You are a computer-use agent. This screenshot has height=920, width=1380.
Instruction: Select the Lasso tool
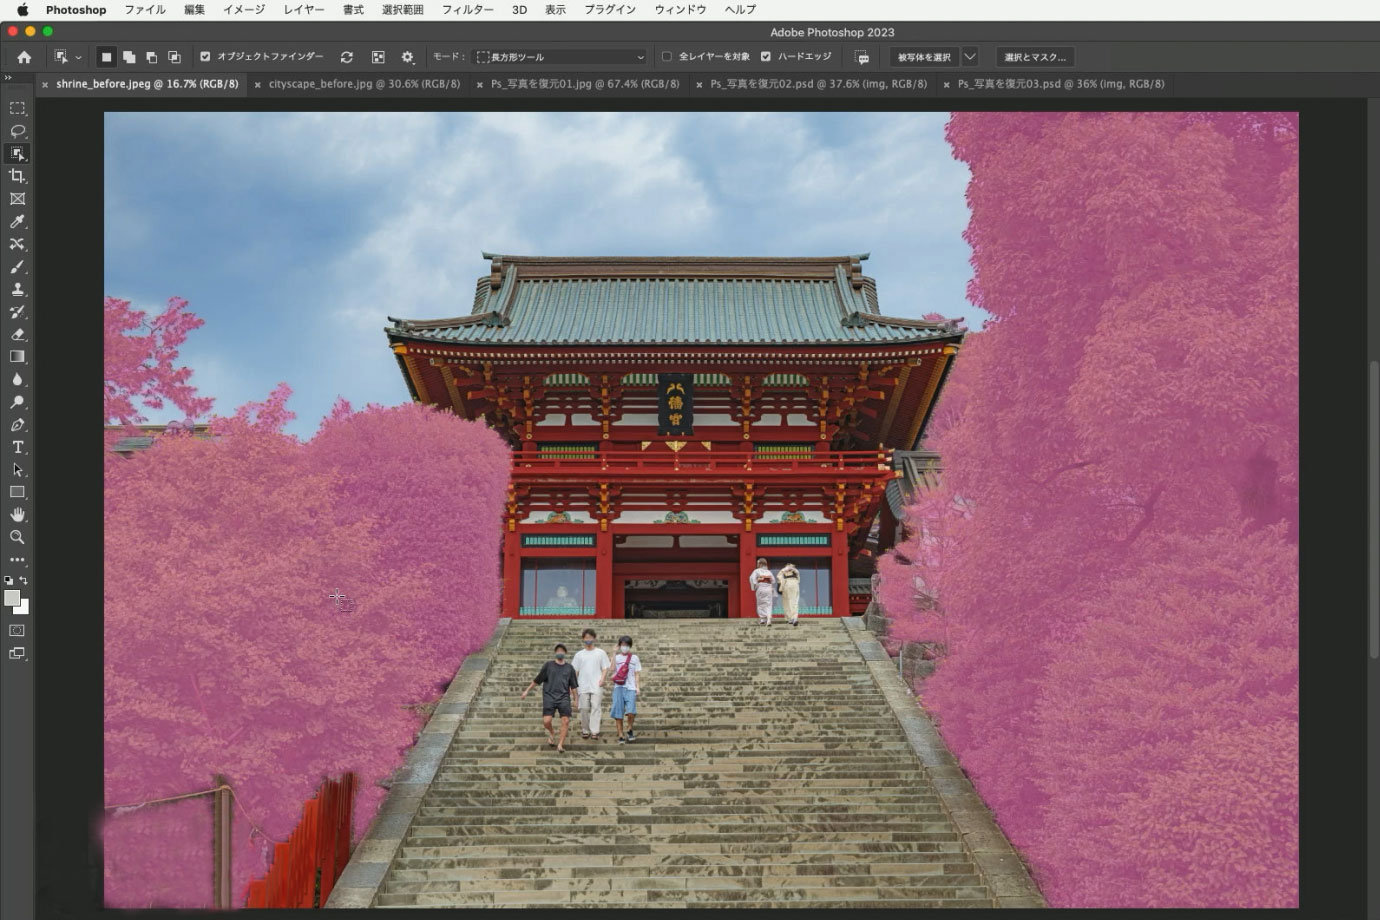[17, 131]
